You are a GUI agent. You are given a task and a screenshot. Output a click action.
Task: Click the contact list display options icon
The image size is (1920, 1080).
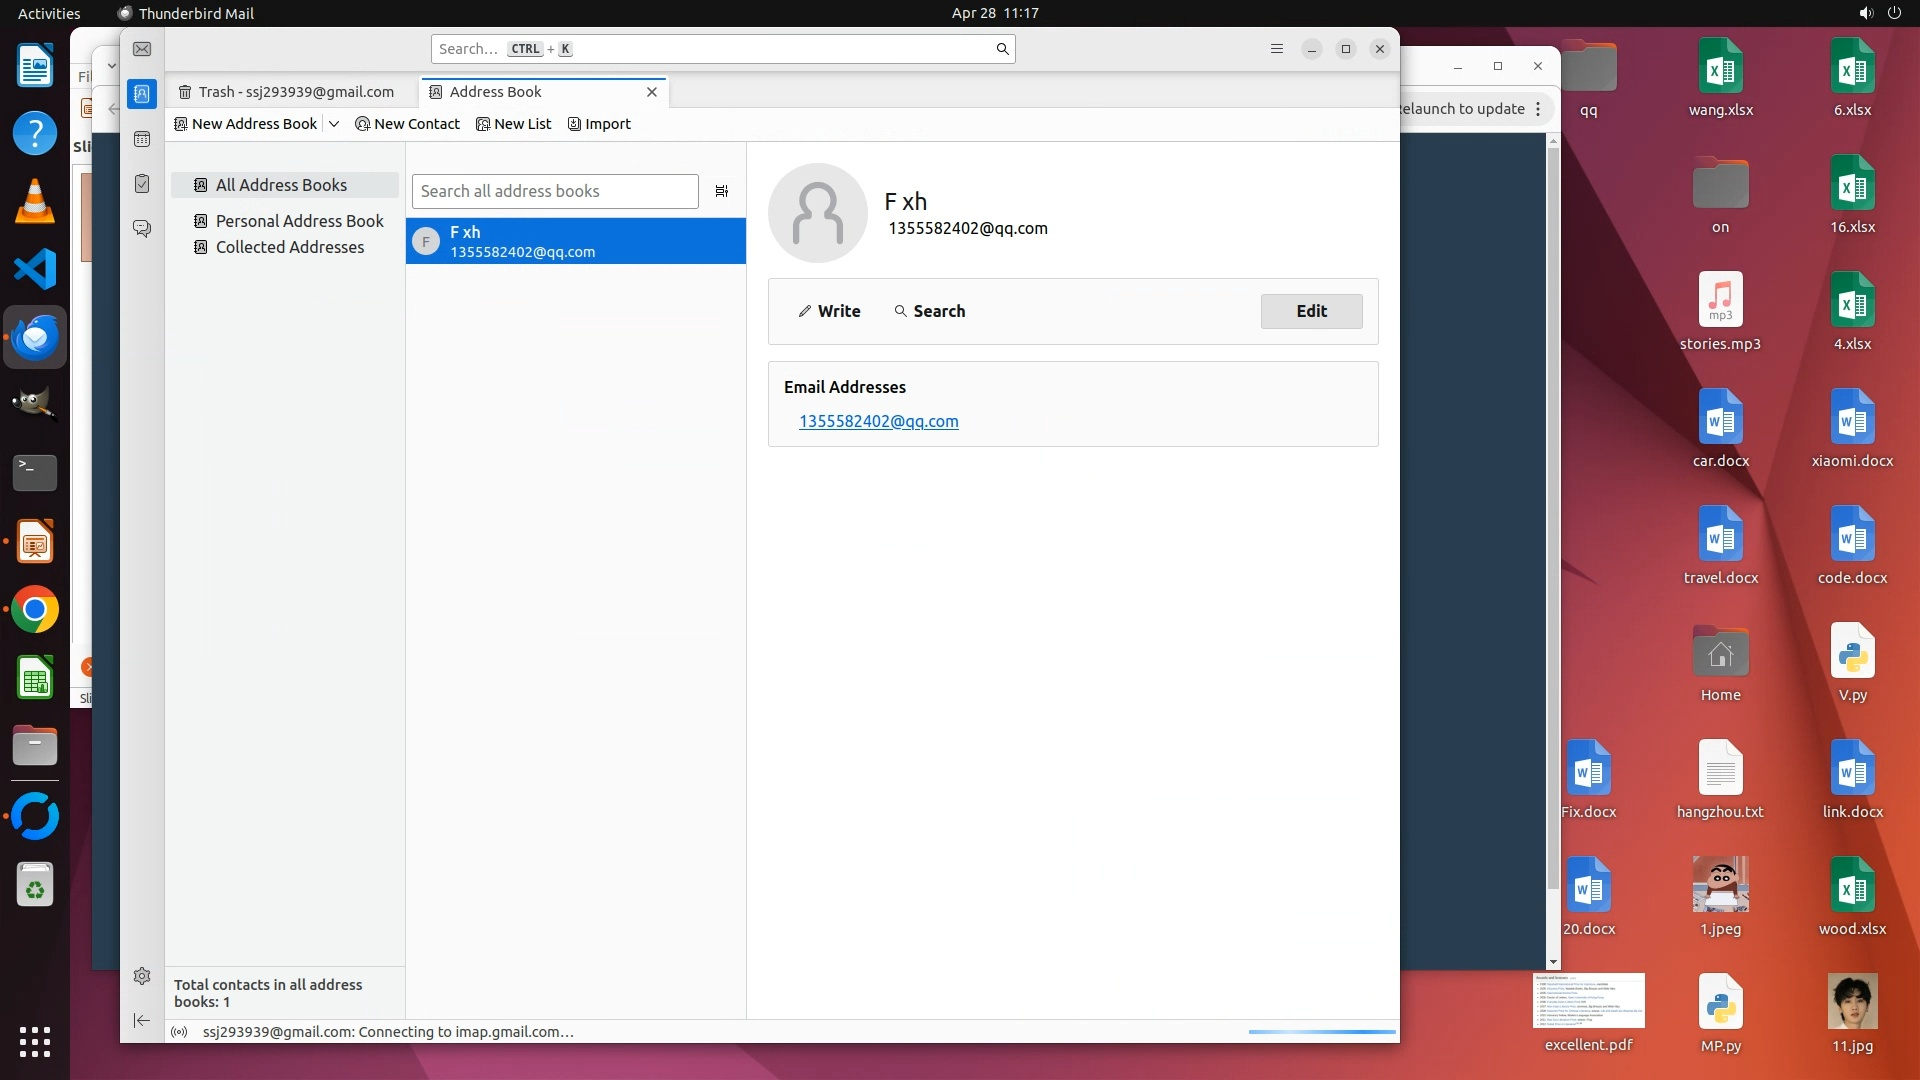(x=722, y=191)
